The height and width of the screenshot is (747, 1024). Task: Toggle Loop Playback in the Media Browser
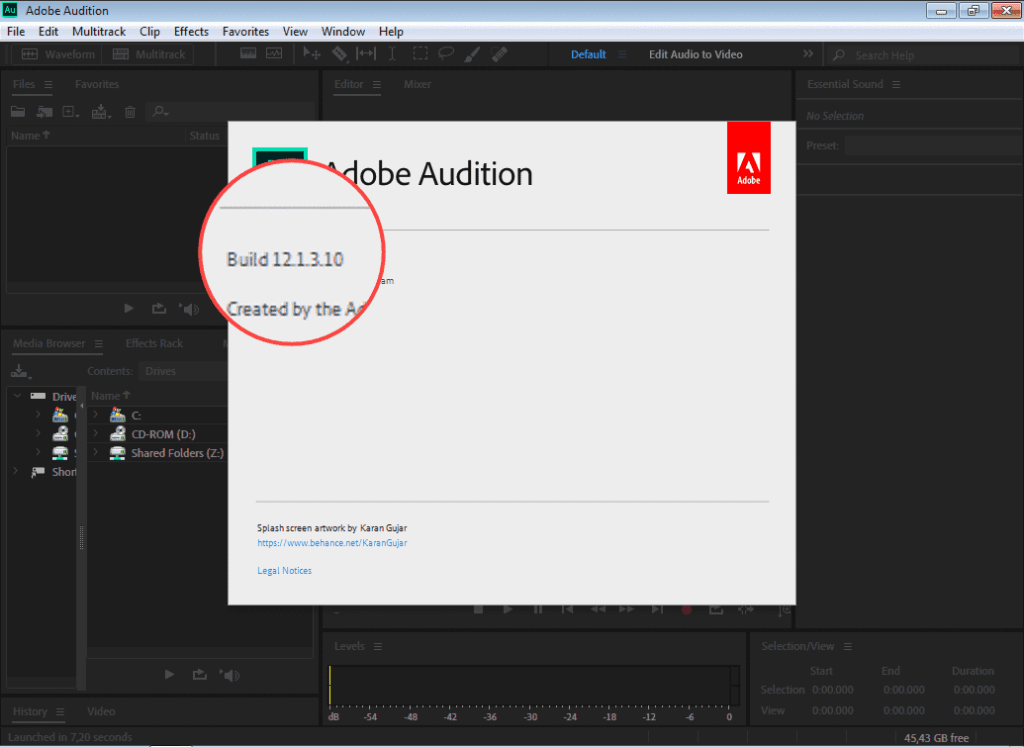pyautogui.click(x=199, y=675)
